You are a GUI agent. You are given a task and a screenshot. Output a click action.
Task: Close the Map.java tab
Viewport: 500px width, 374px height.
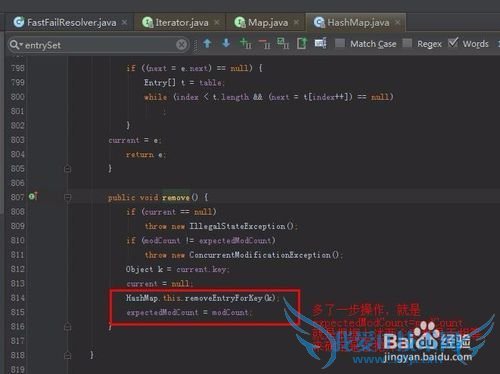click(296, 22)
